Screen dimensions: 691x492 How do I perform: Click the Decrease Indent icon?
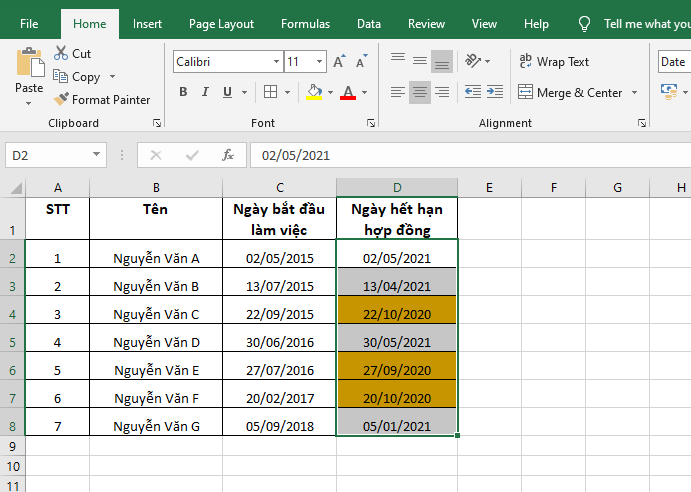(x=473, y=92)
